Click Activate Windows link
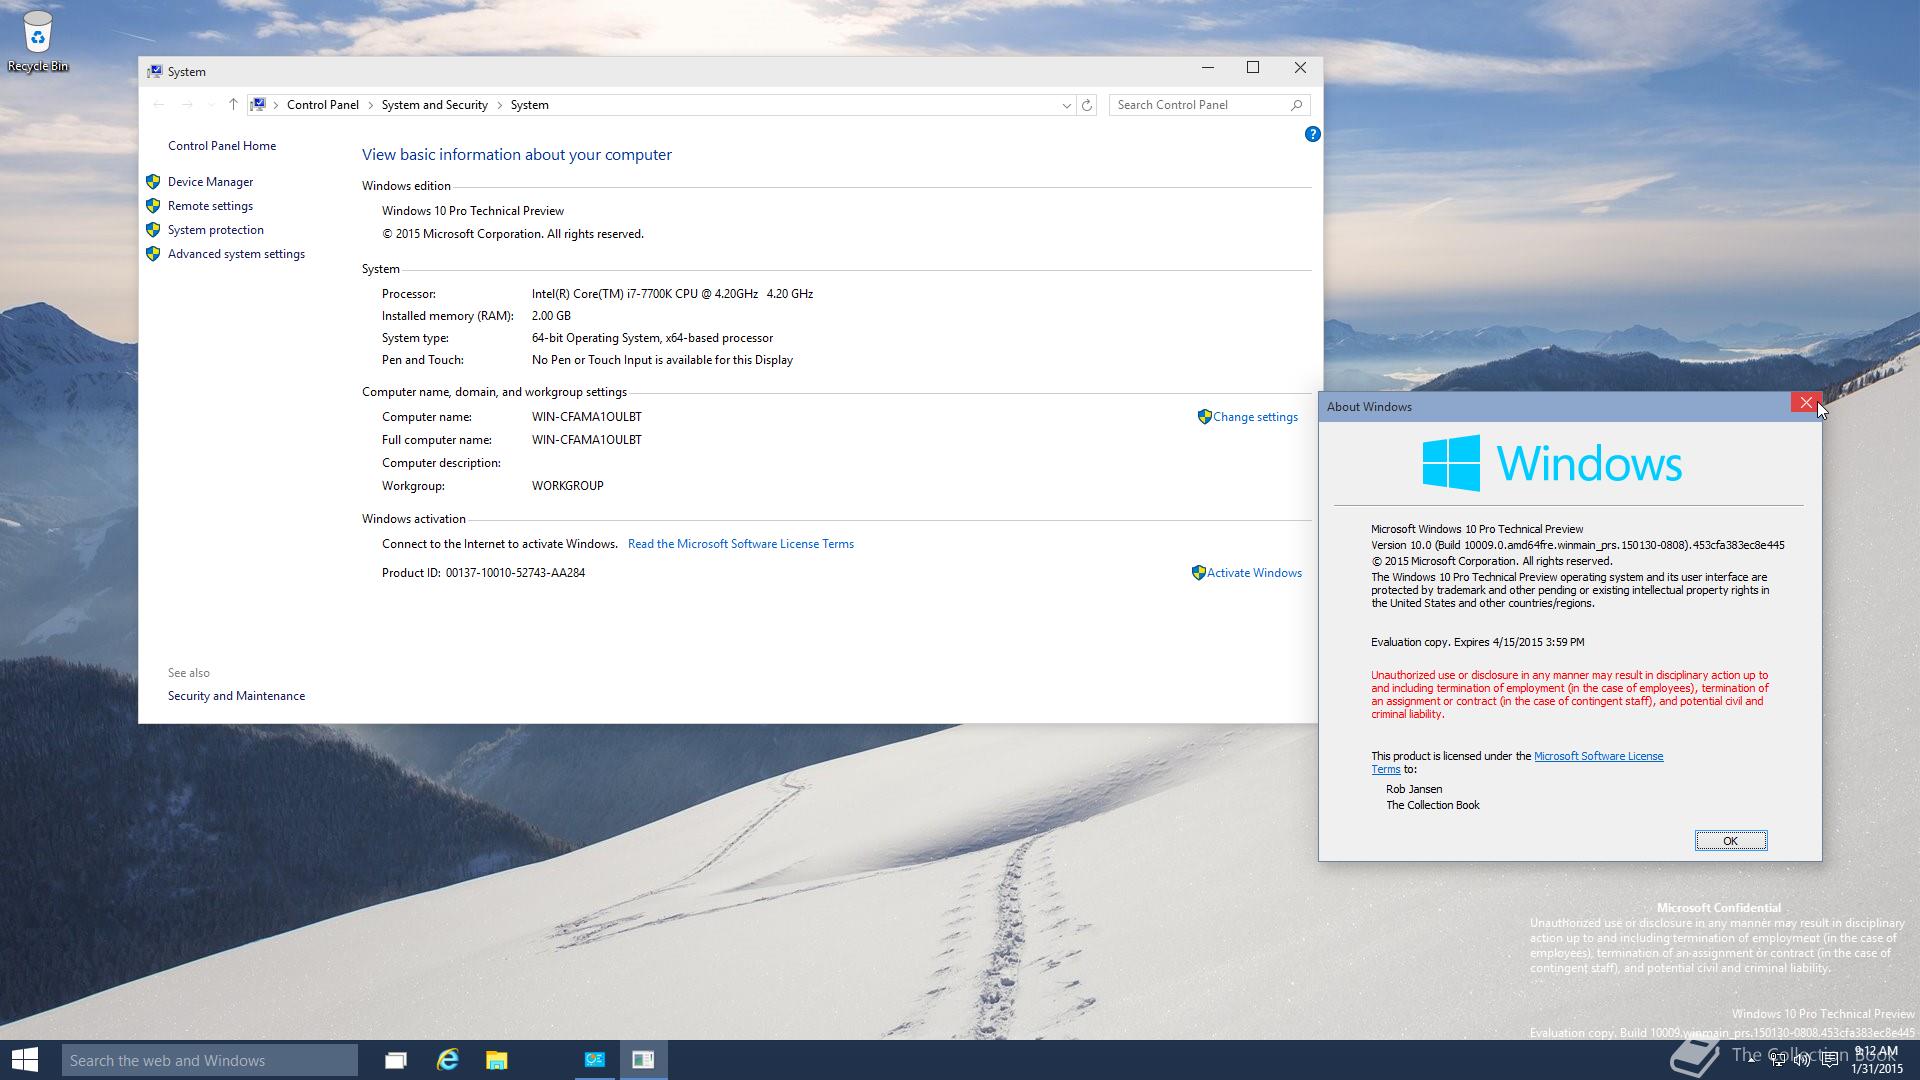This screenshot has height=1080, width=1920. [x=1254, y=573]
